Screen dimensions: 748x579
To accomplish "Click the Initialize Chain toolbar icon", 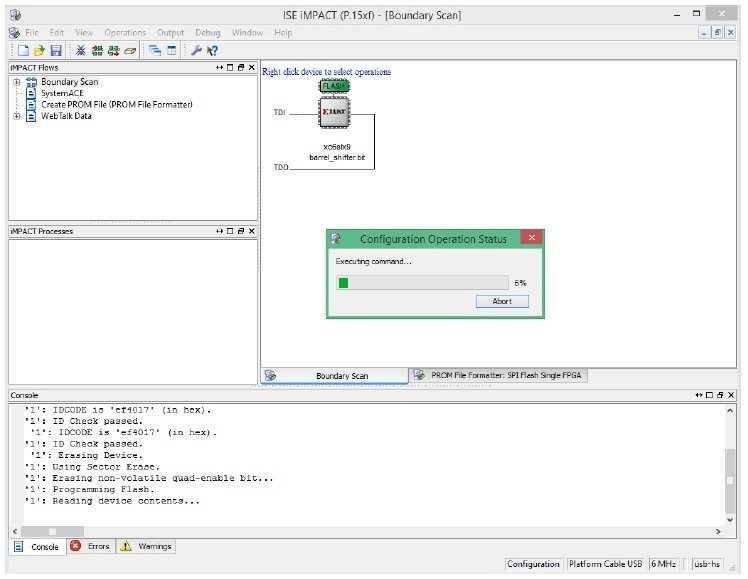I will (x=81, y=50).
